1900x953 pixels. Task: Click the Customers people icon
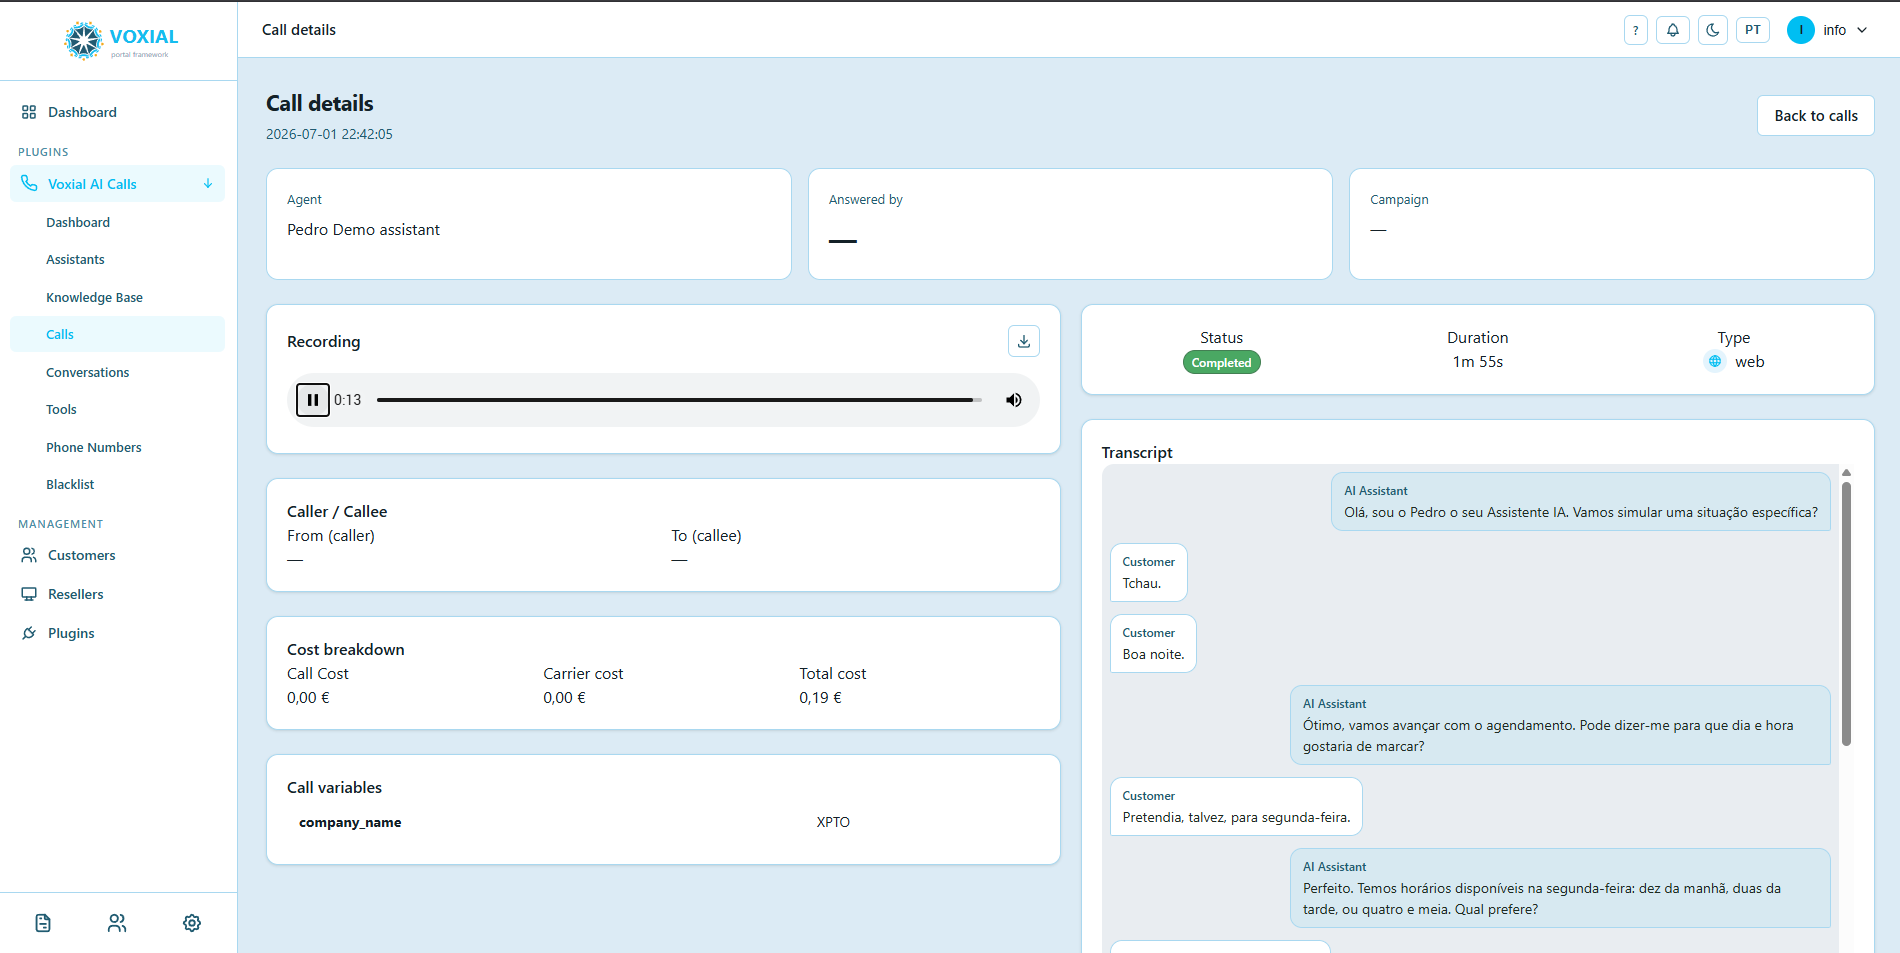29,555
